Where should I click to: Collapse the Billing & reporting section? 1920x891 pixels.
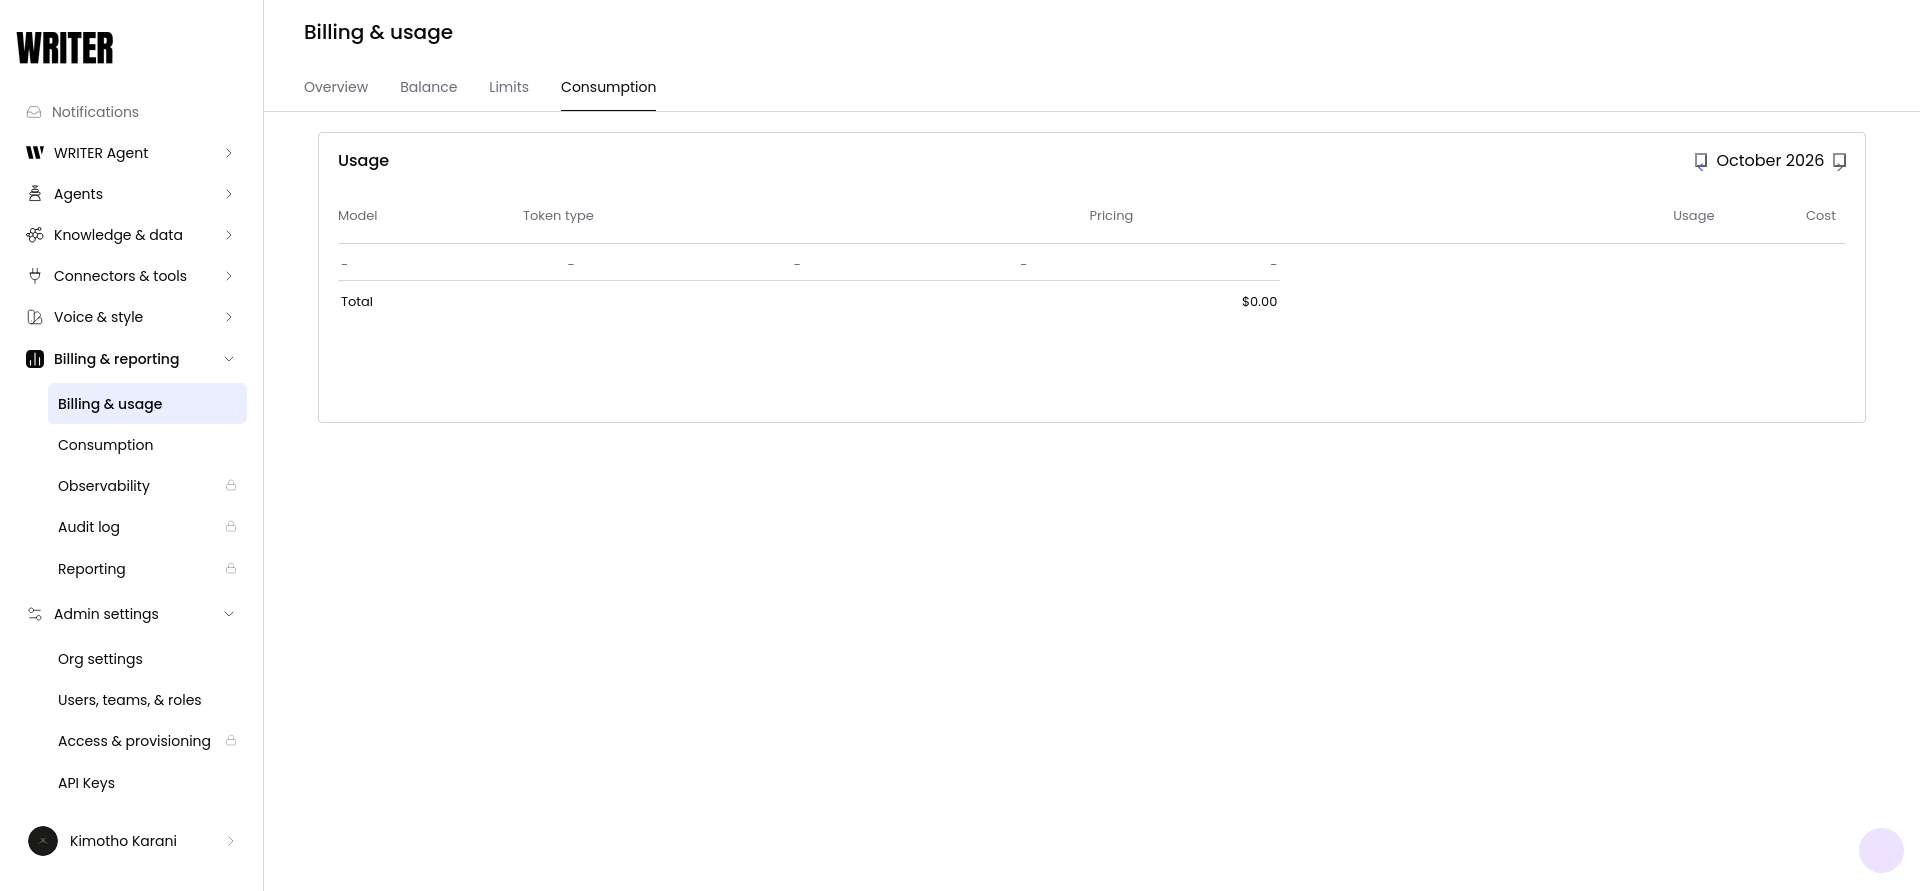coord(229,359)
